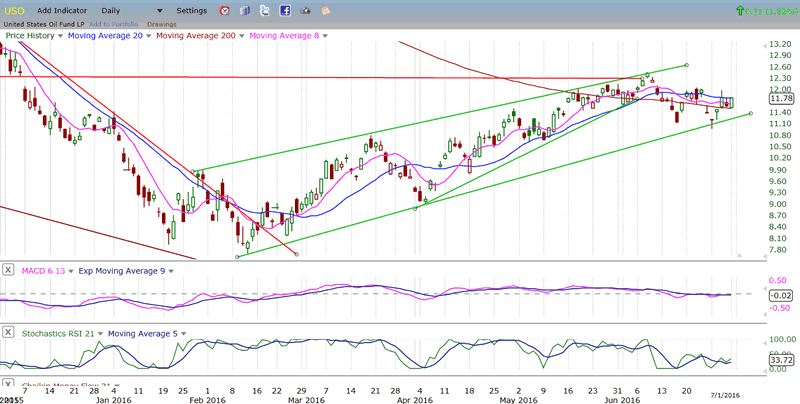Close the MACD indicator panel

click(9, 269)
